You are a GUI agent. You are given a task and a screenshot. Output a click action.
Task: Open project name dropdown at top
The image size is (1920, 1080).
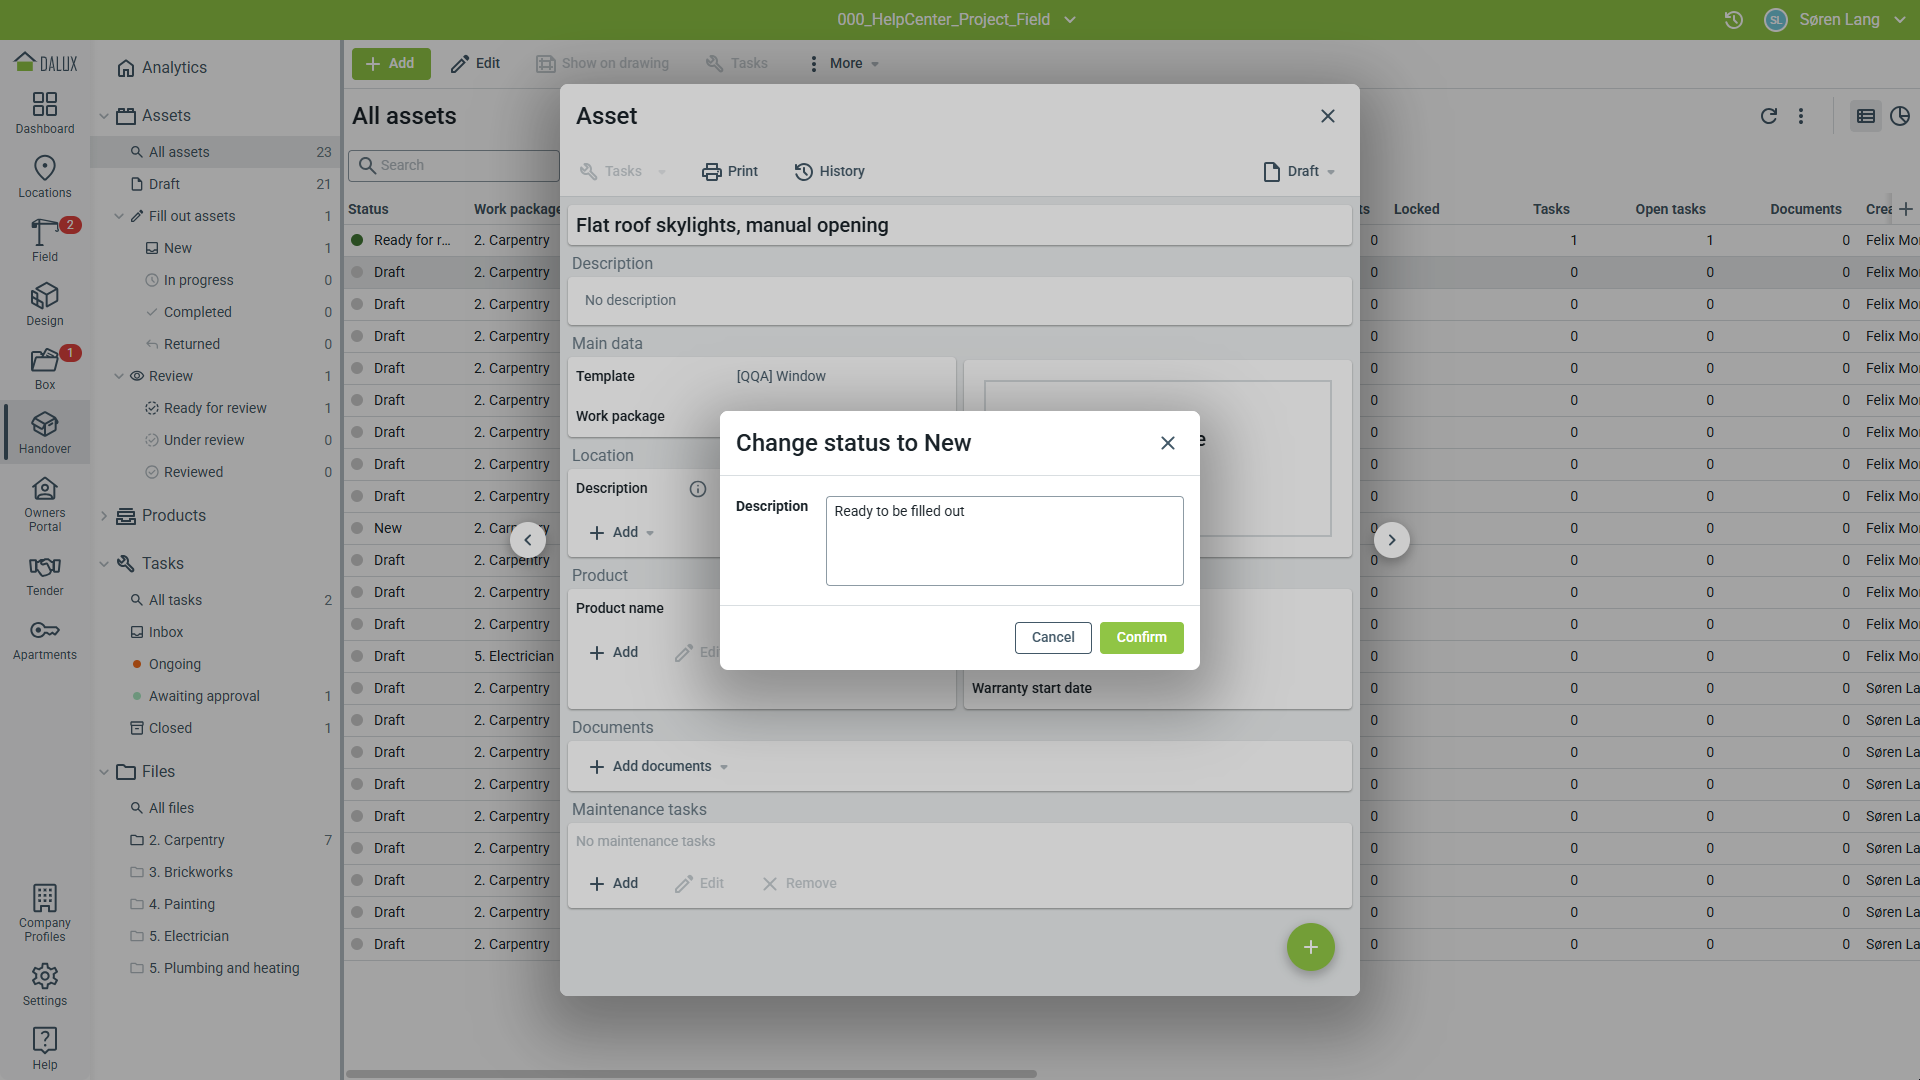click(x=956, y=20)
